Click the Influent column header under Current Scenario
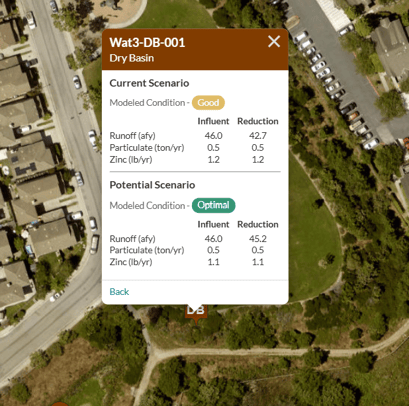 click(213, 121)
